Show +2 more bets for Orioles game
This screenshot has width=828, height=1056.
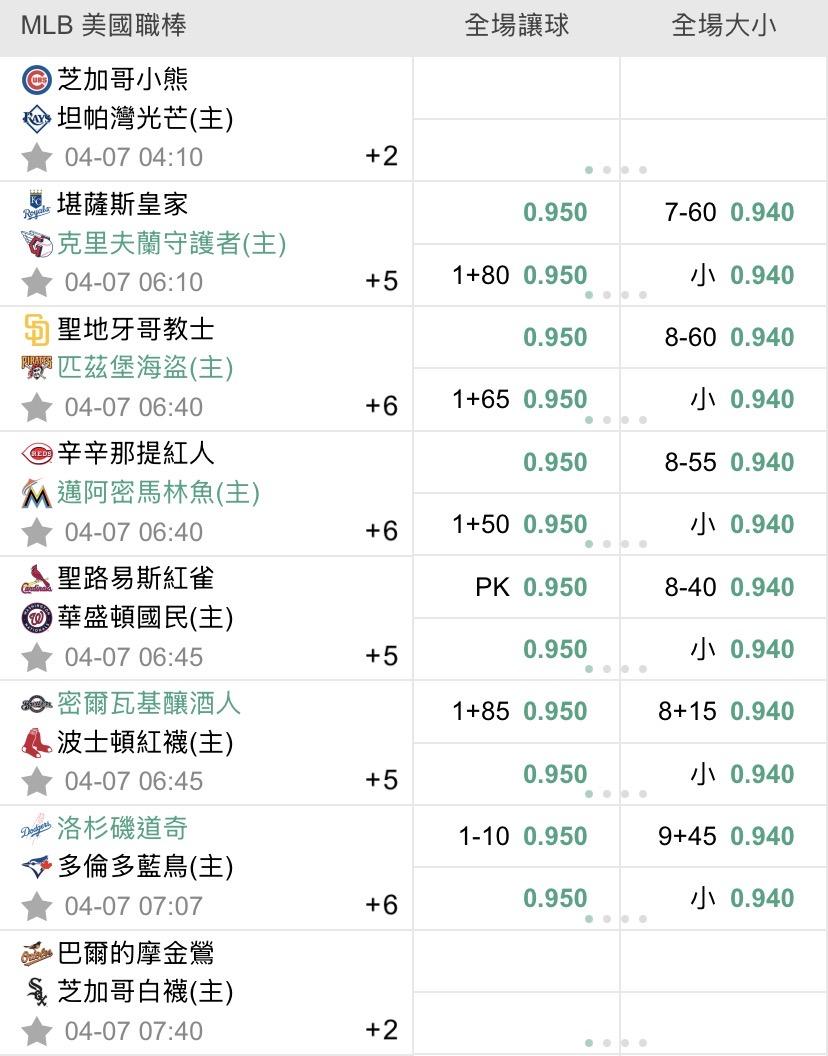(381, 1030)
